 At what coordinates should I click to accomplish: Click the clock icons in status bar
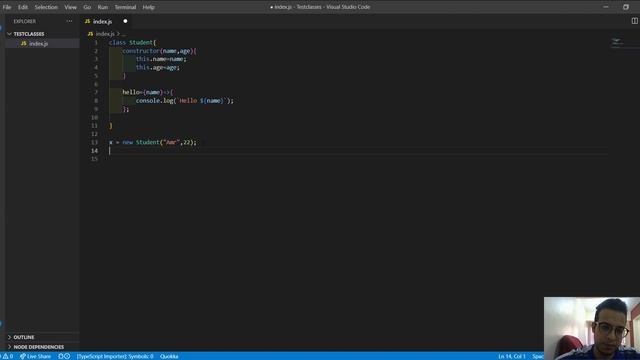pyautogui.click(x=64, y=356)
